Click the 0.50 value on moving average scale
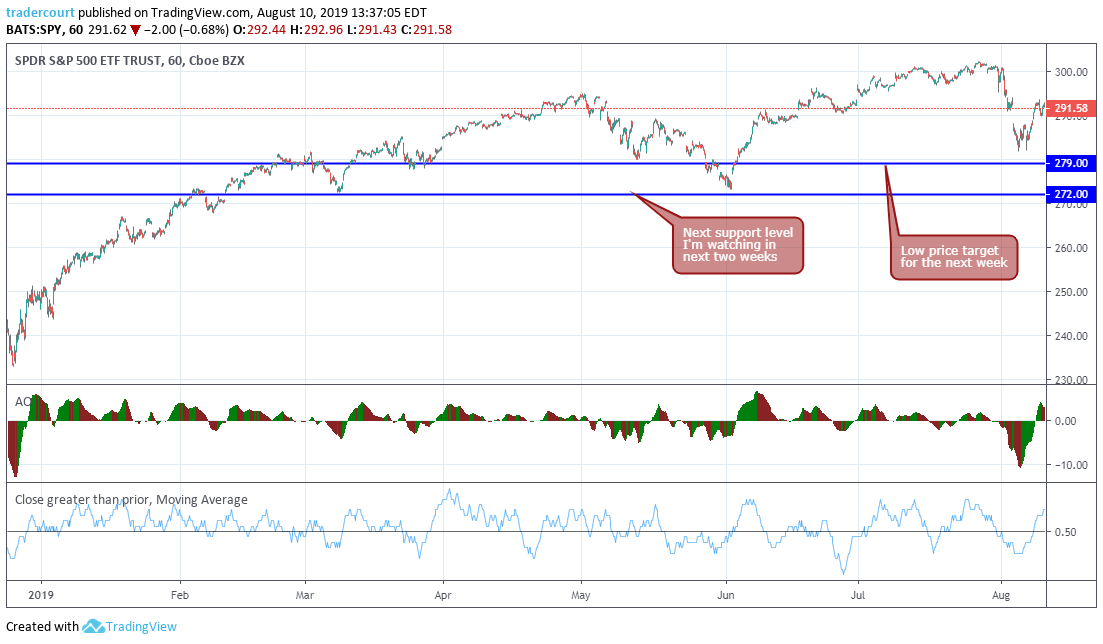 pyautogui.click(x=1065, y=532)
